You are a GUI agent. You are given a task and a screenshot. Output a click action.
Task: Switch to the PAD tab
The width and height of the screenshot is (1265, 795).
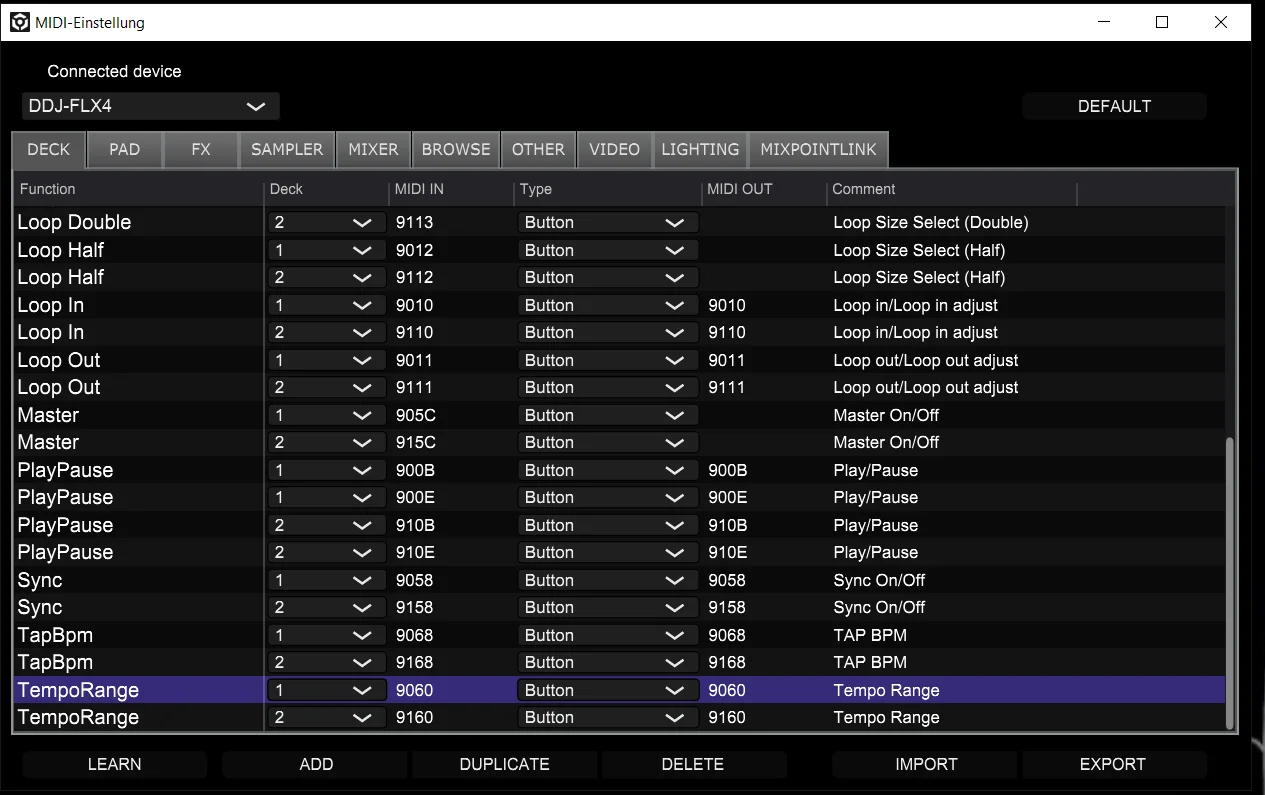tap(124, 149)
